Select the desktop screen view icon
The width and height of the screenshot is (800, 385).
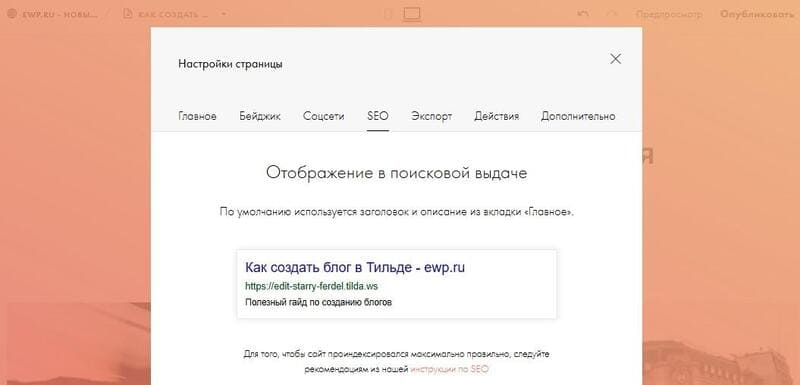(x=412, y=14)
